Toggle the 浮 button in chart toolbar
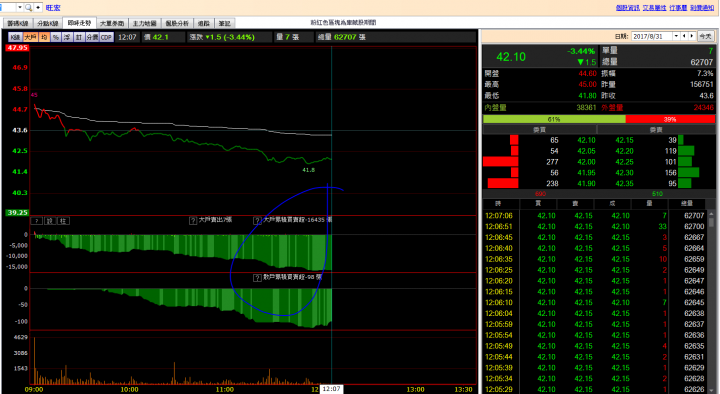Image resolution: width=720 pixels, height=394 pixels. click(x=67, y=37)
